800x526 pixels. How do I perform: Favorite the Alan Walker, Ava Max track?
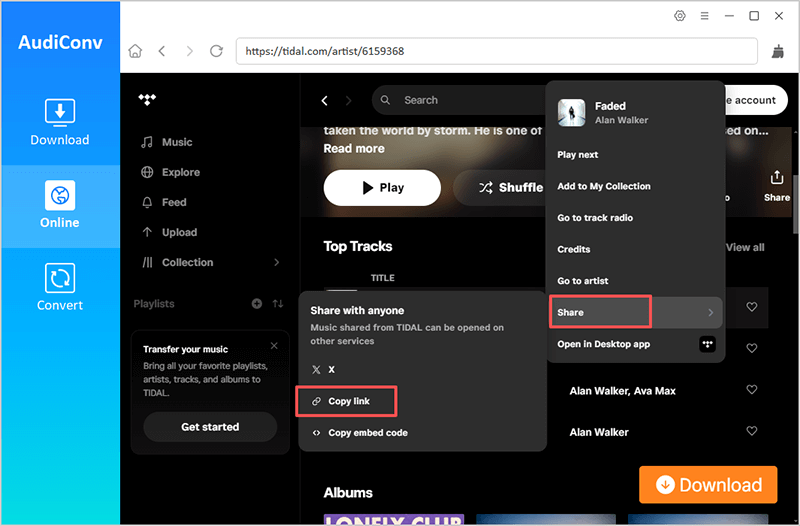(x=752, y=389)
